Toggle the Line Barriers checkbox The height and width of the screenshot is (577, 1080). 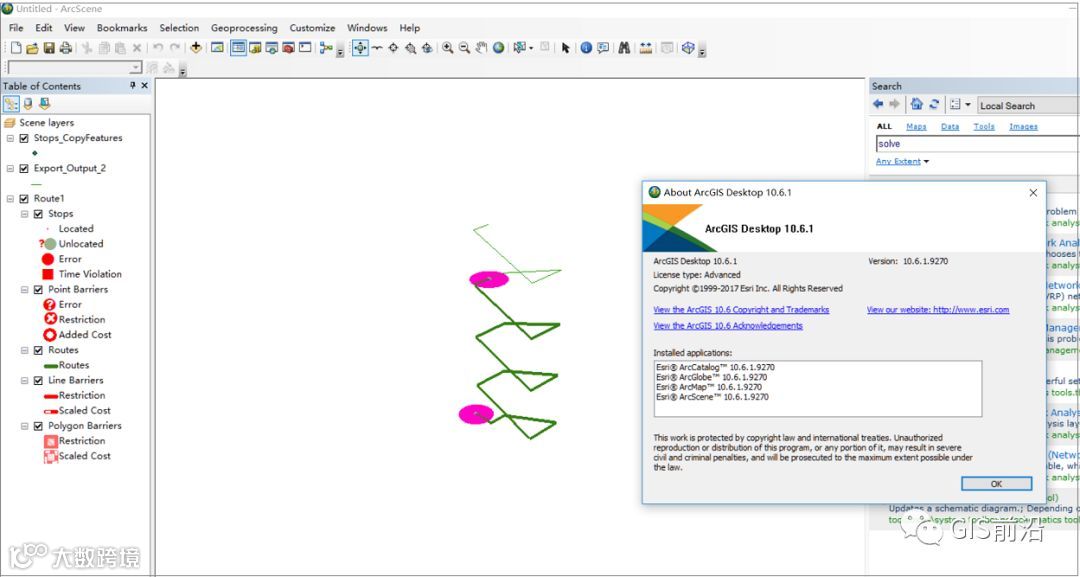[39, 380]
